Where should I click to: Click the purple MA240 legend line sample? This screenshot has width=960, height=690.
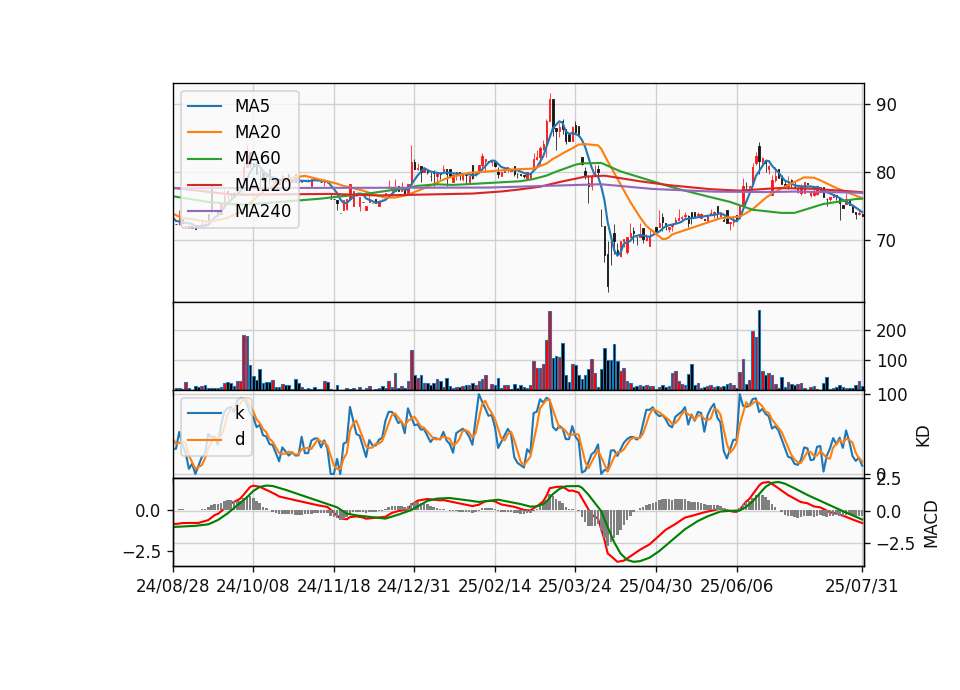(204, 211)
